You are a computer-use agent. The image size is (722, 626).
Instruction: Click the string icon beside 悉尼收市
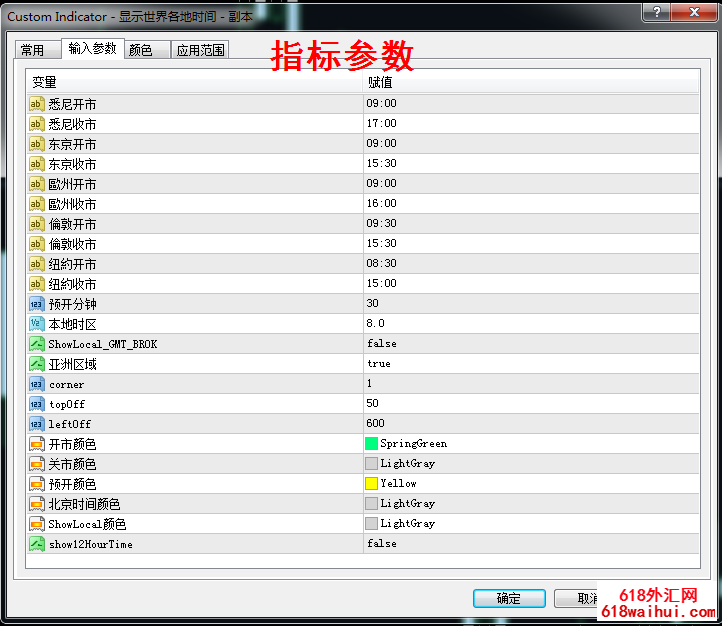pyautogui.click(x=36, y=124)
